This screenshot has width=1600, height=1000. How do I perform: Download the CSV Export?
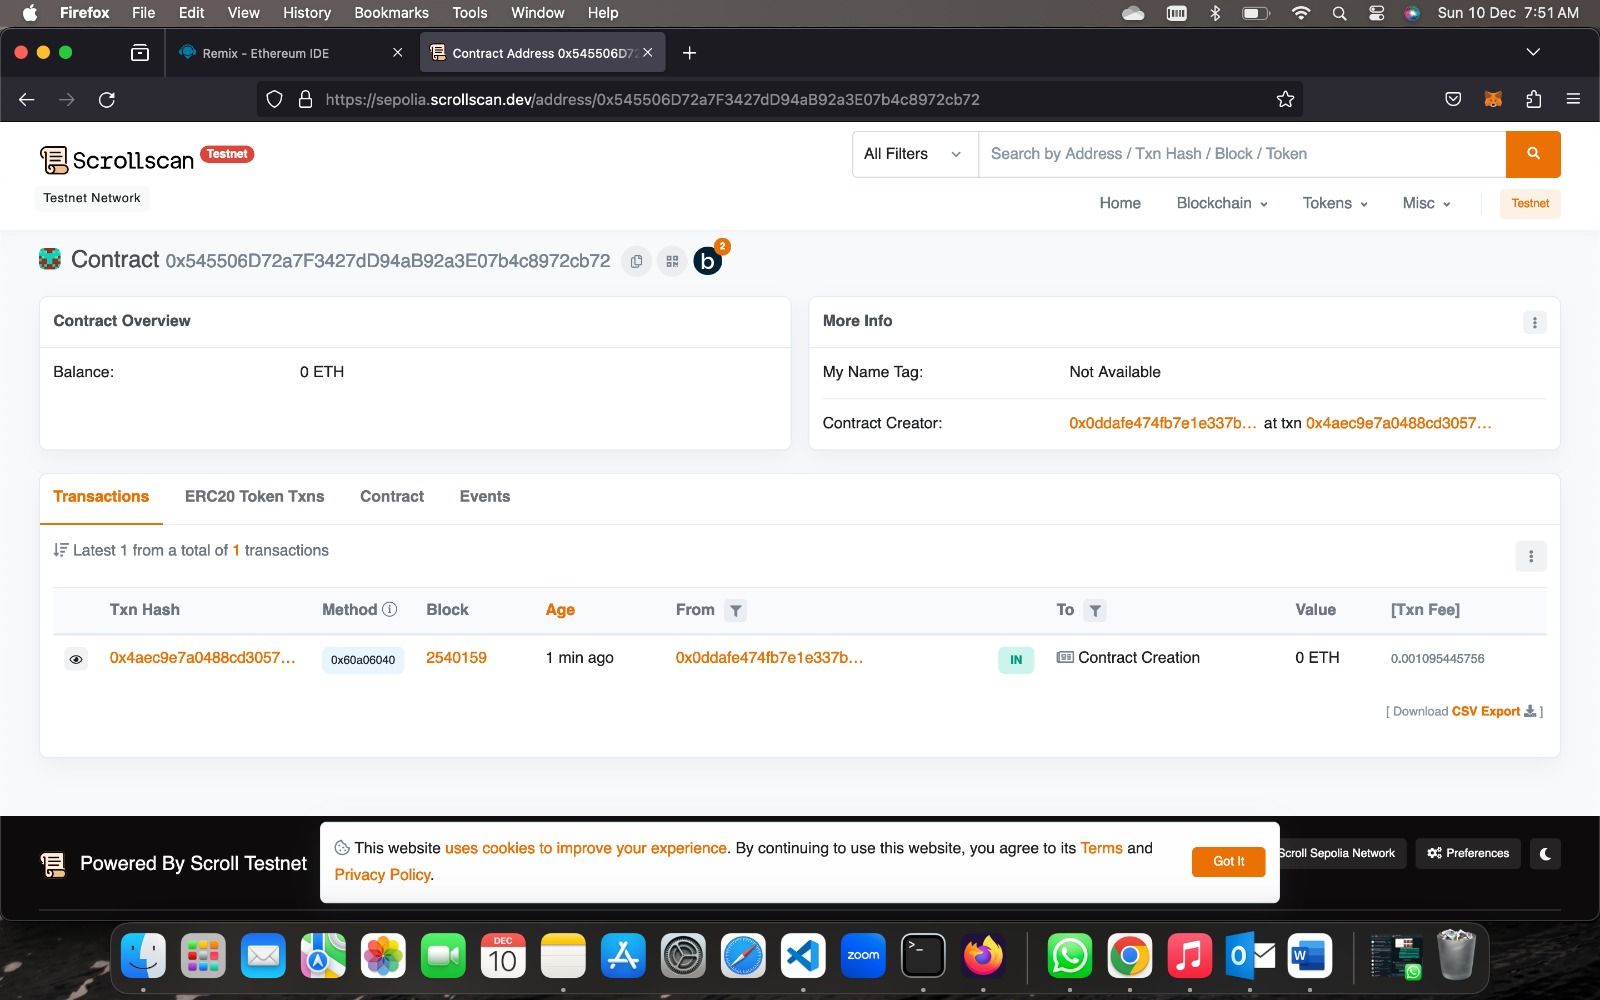point(1493,711)
